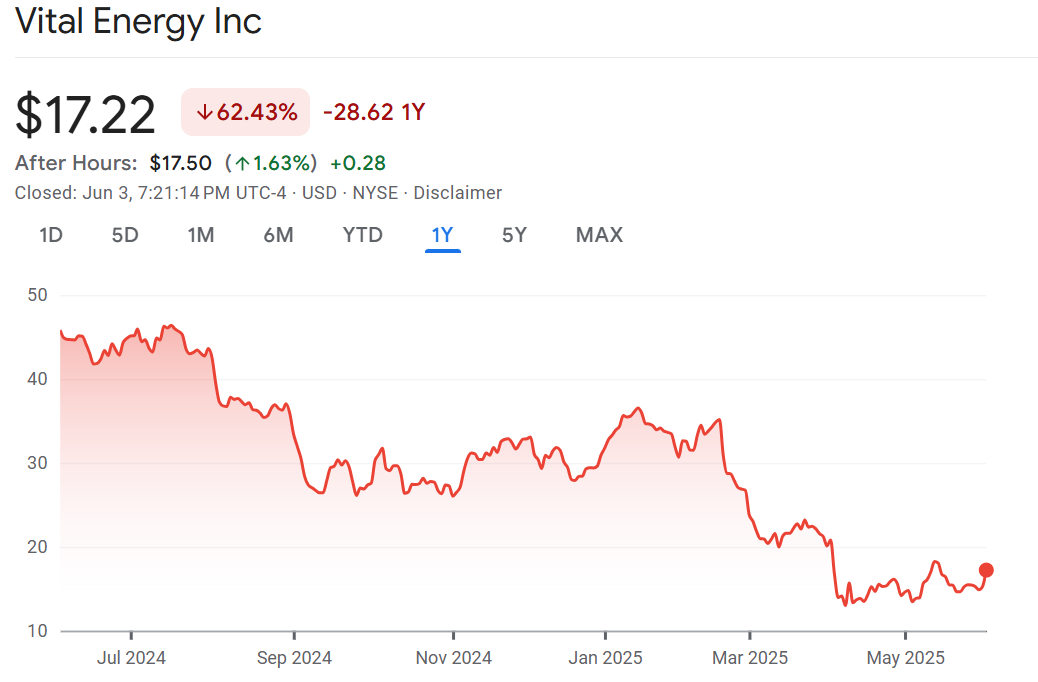Click the Sep 2024 axis label
The image size is (1038, 682).
coord(294,658)
